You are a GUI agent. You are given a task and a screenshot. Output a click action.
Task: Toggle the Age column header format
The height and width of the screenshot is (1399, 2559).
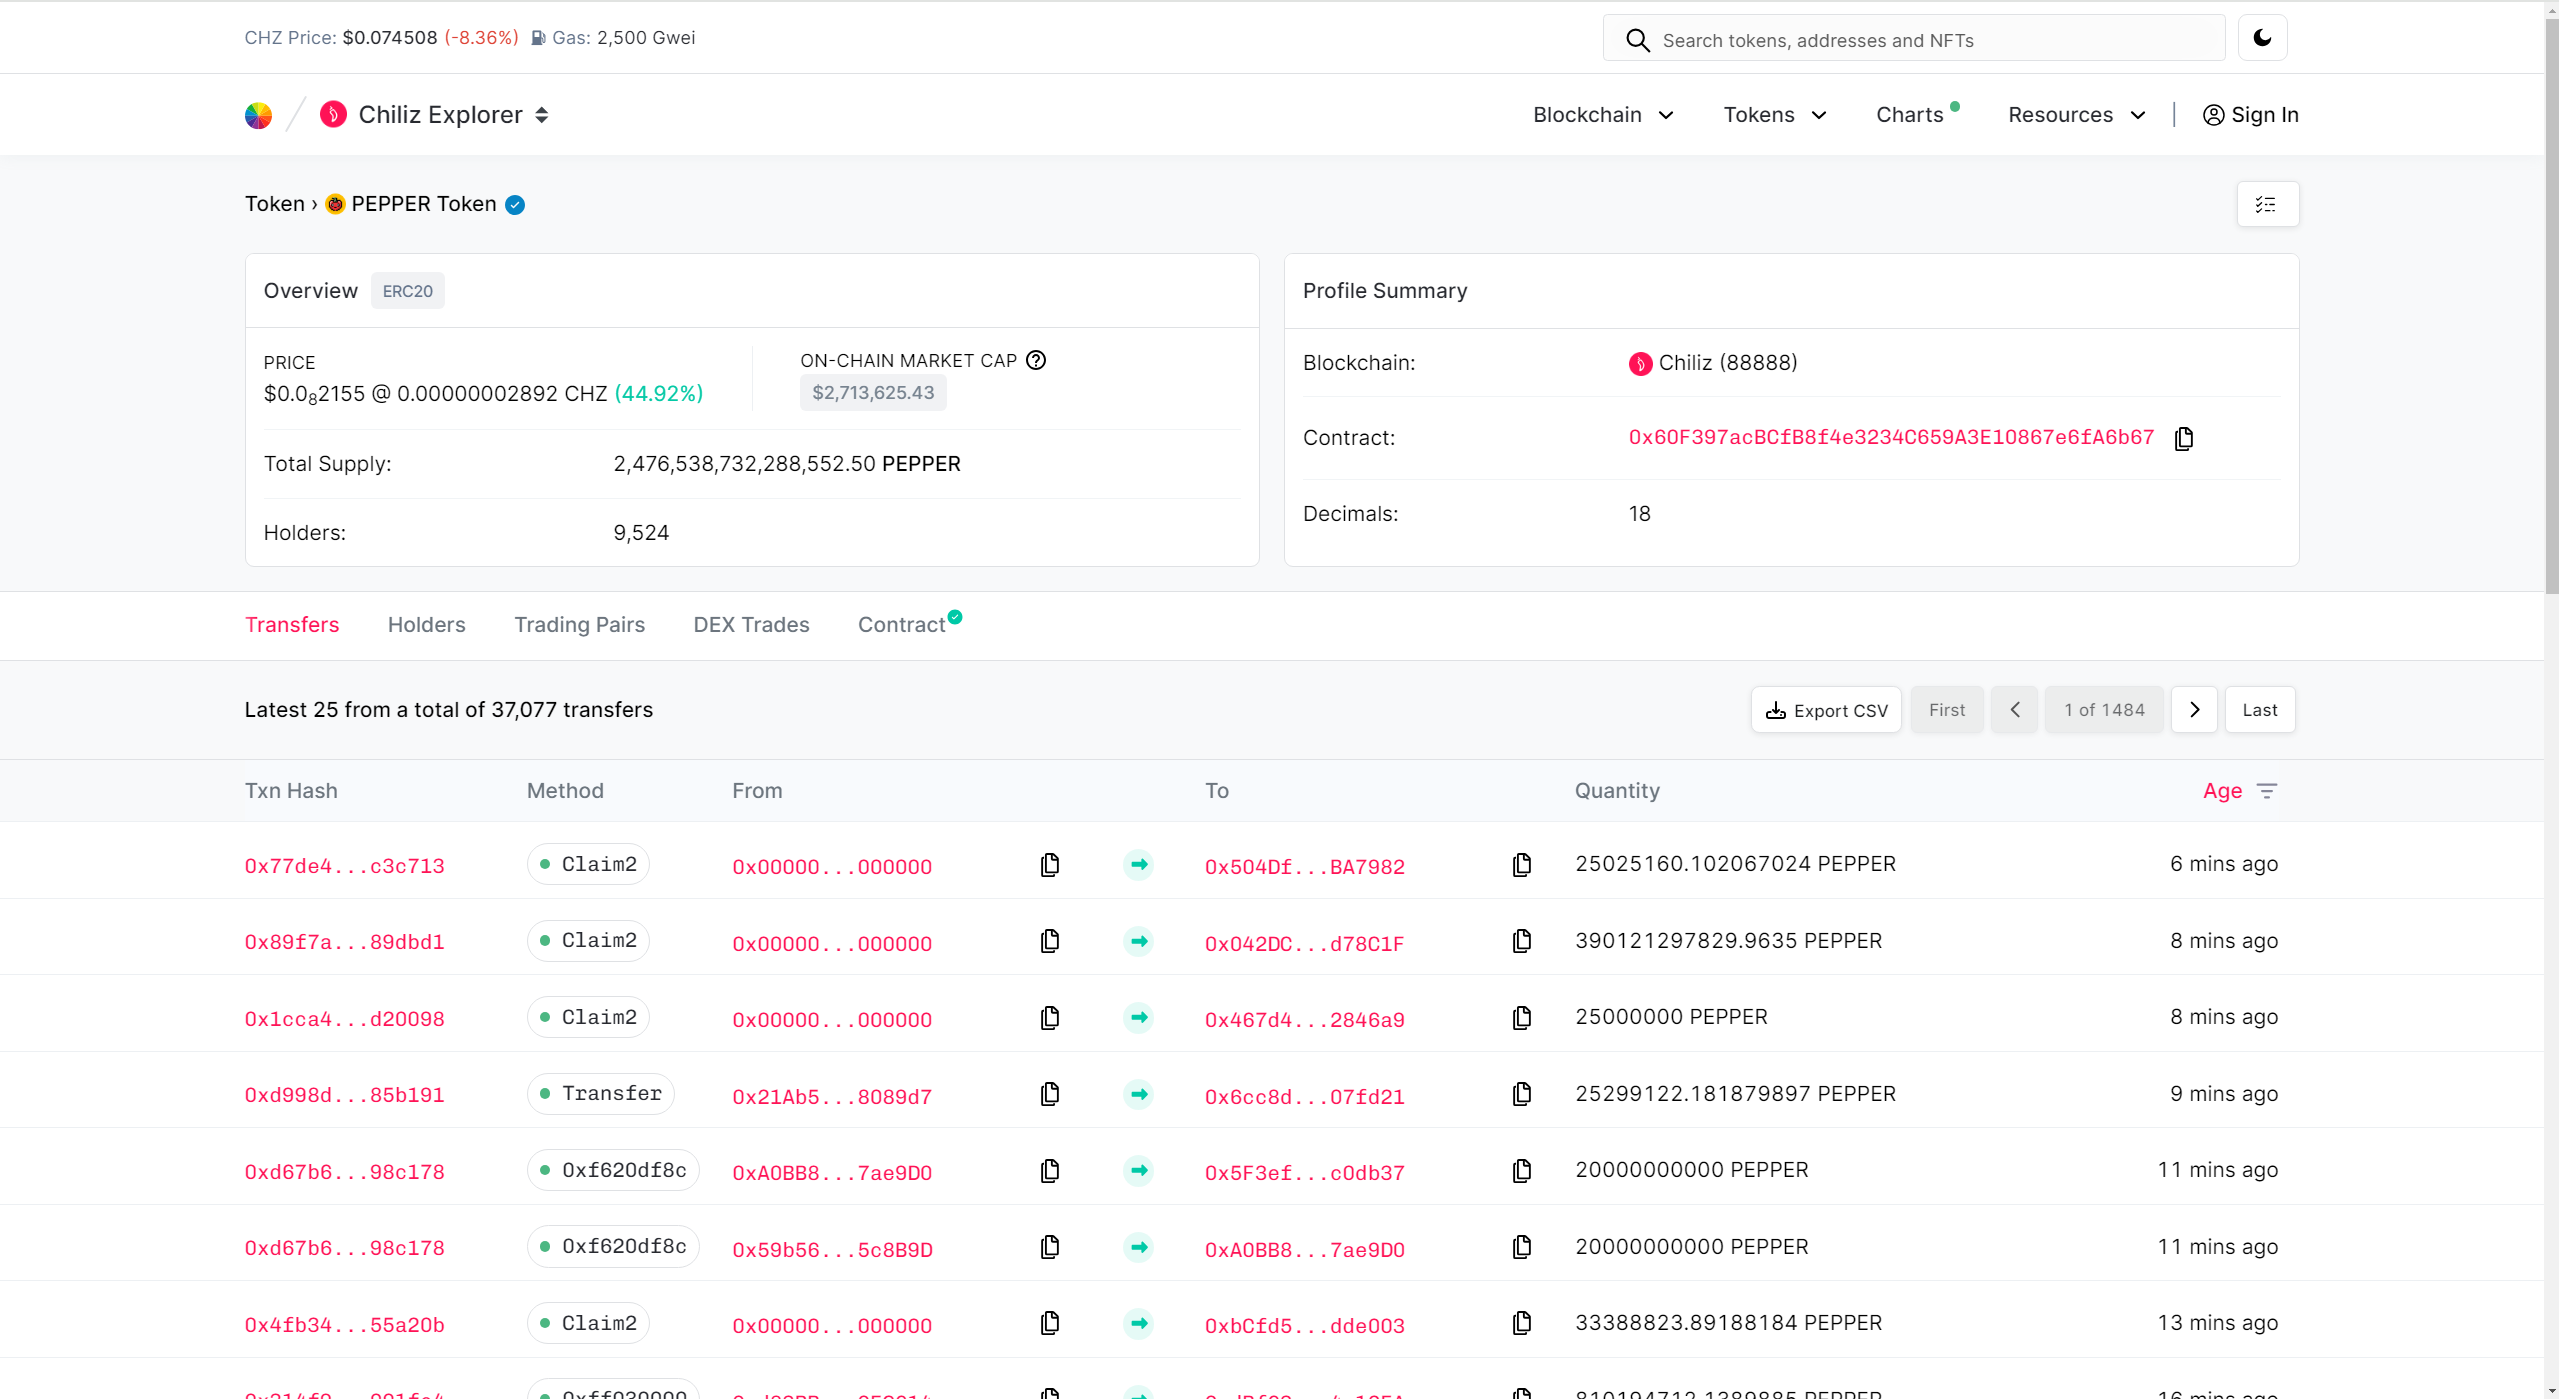point(2222,791)
